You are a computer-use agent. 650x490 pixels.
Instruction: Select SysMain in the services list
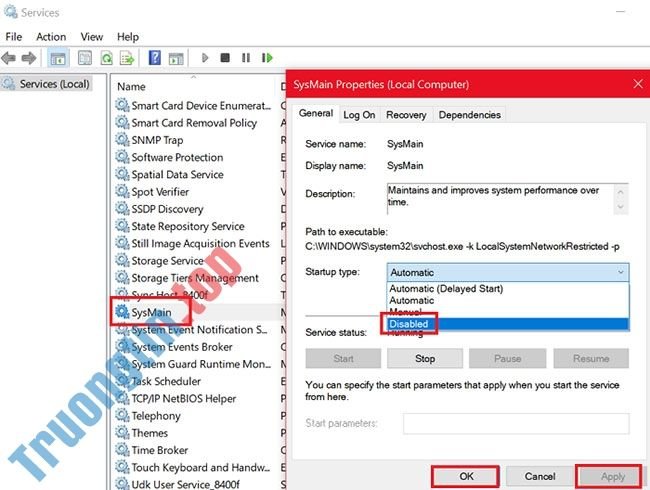tap(151, 312)
